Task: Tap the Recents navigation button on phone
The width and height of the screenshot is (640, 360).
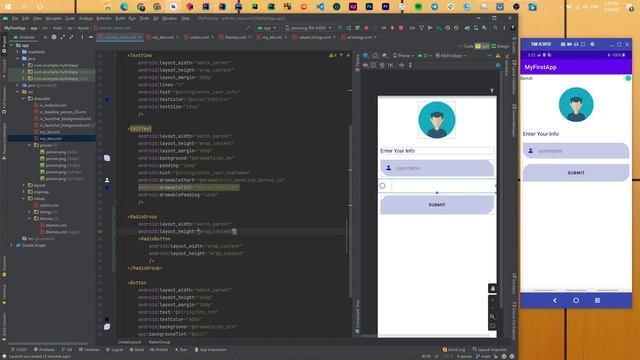Action: click(597, 300)
